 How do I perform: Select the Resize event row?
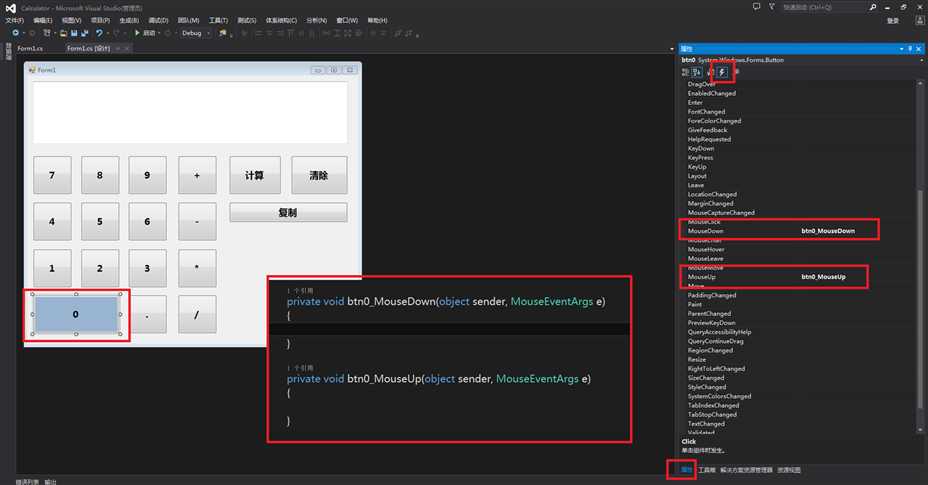point(798,359)
